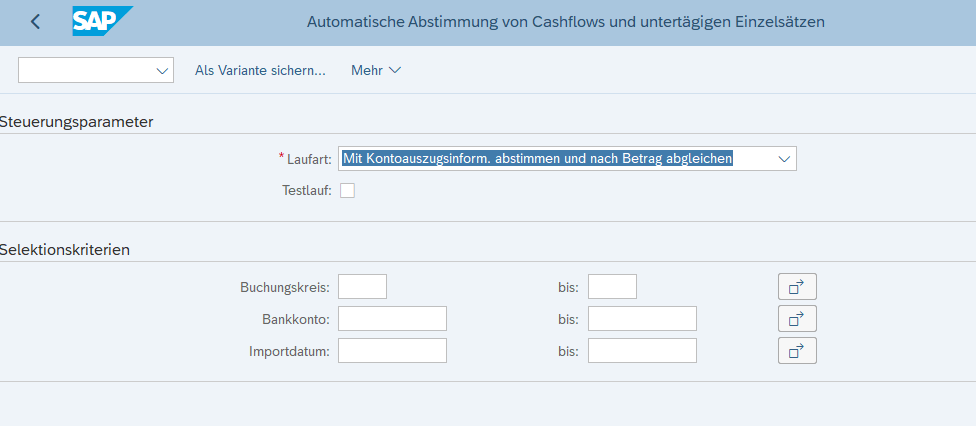This screenshot has width=976, height=426.
Task: Click the page title text
Action: pyautogui.click(x=566, y=22)
